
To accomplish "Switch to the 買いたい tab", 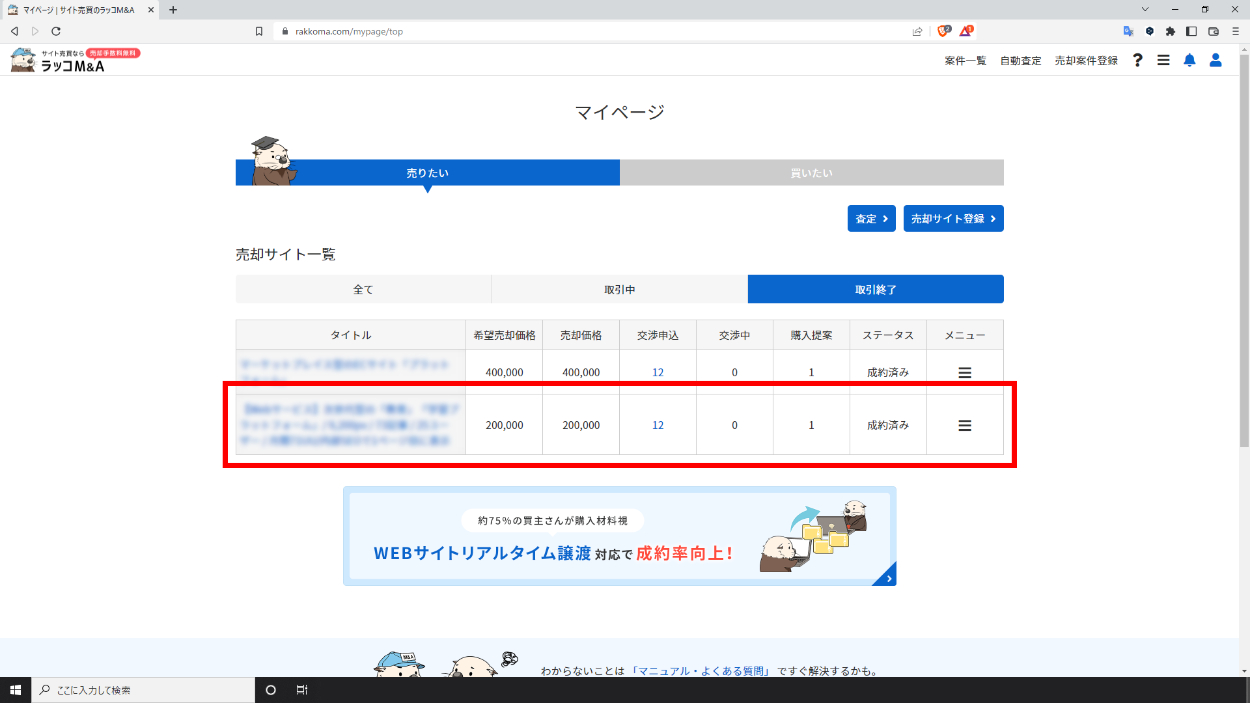I will pos(811,173).
